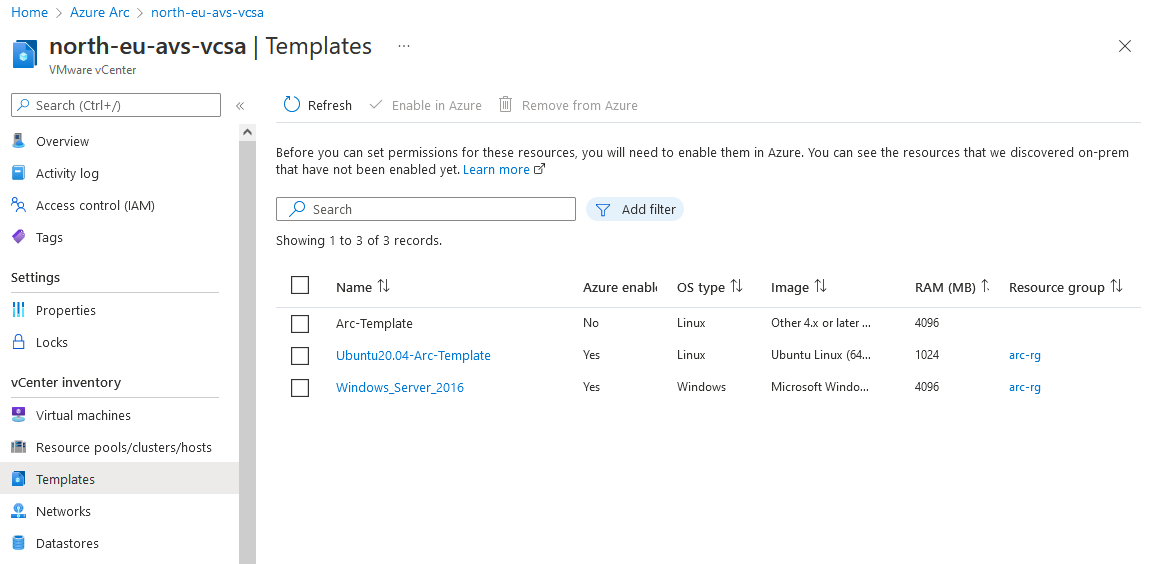Sort by the RAM (MB) column

coord(952,287)
